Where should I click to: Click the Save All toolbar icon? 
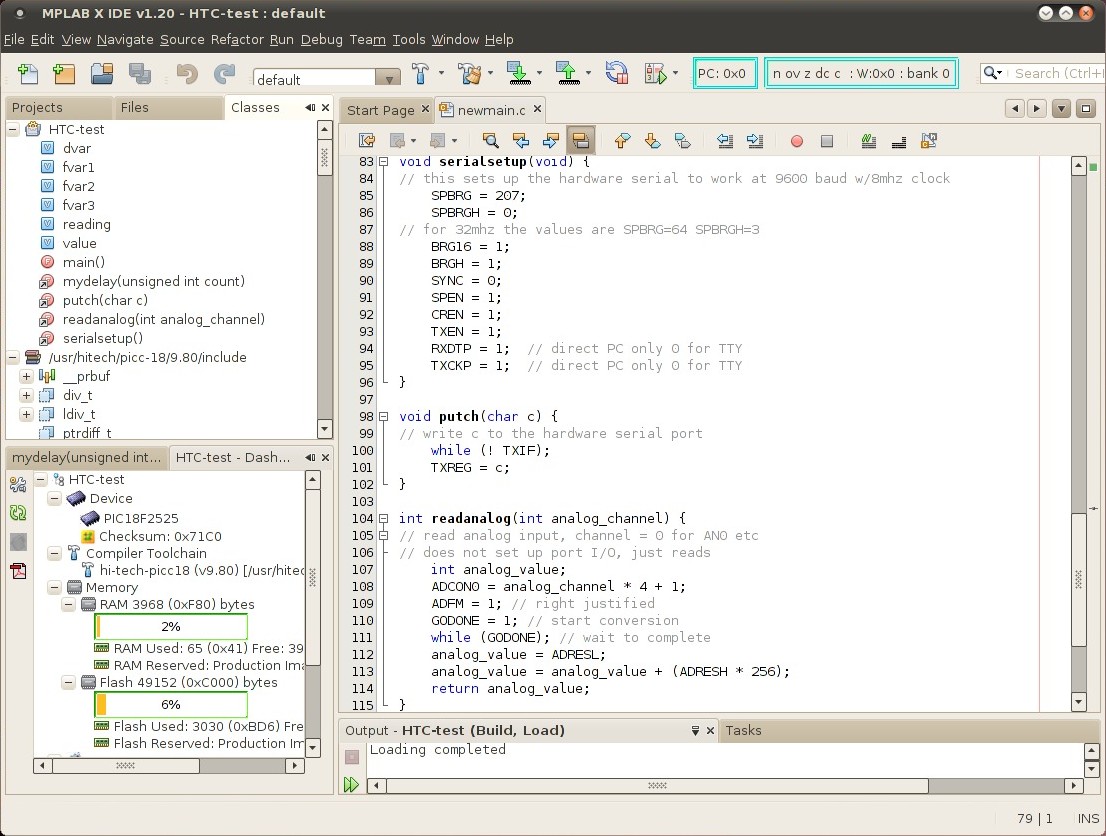tap(140, 73)
